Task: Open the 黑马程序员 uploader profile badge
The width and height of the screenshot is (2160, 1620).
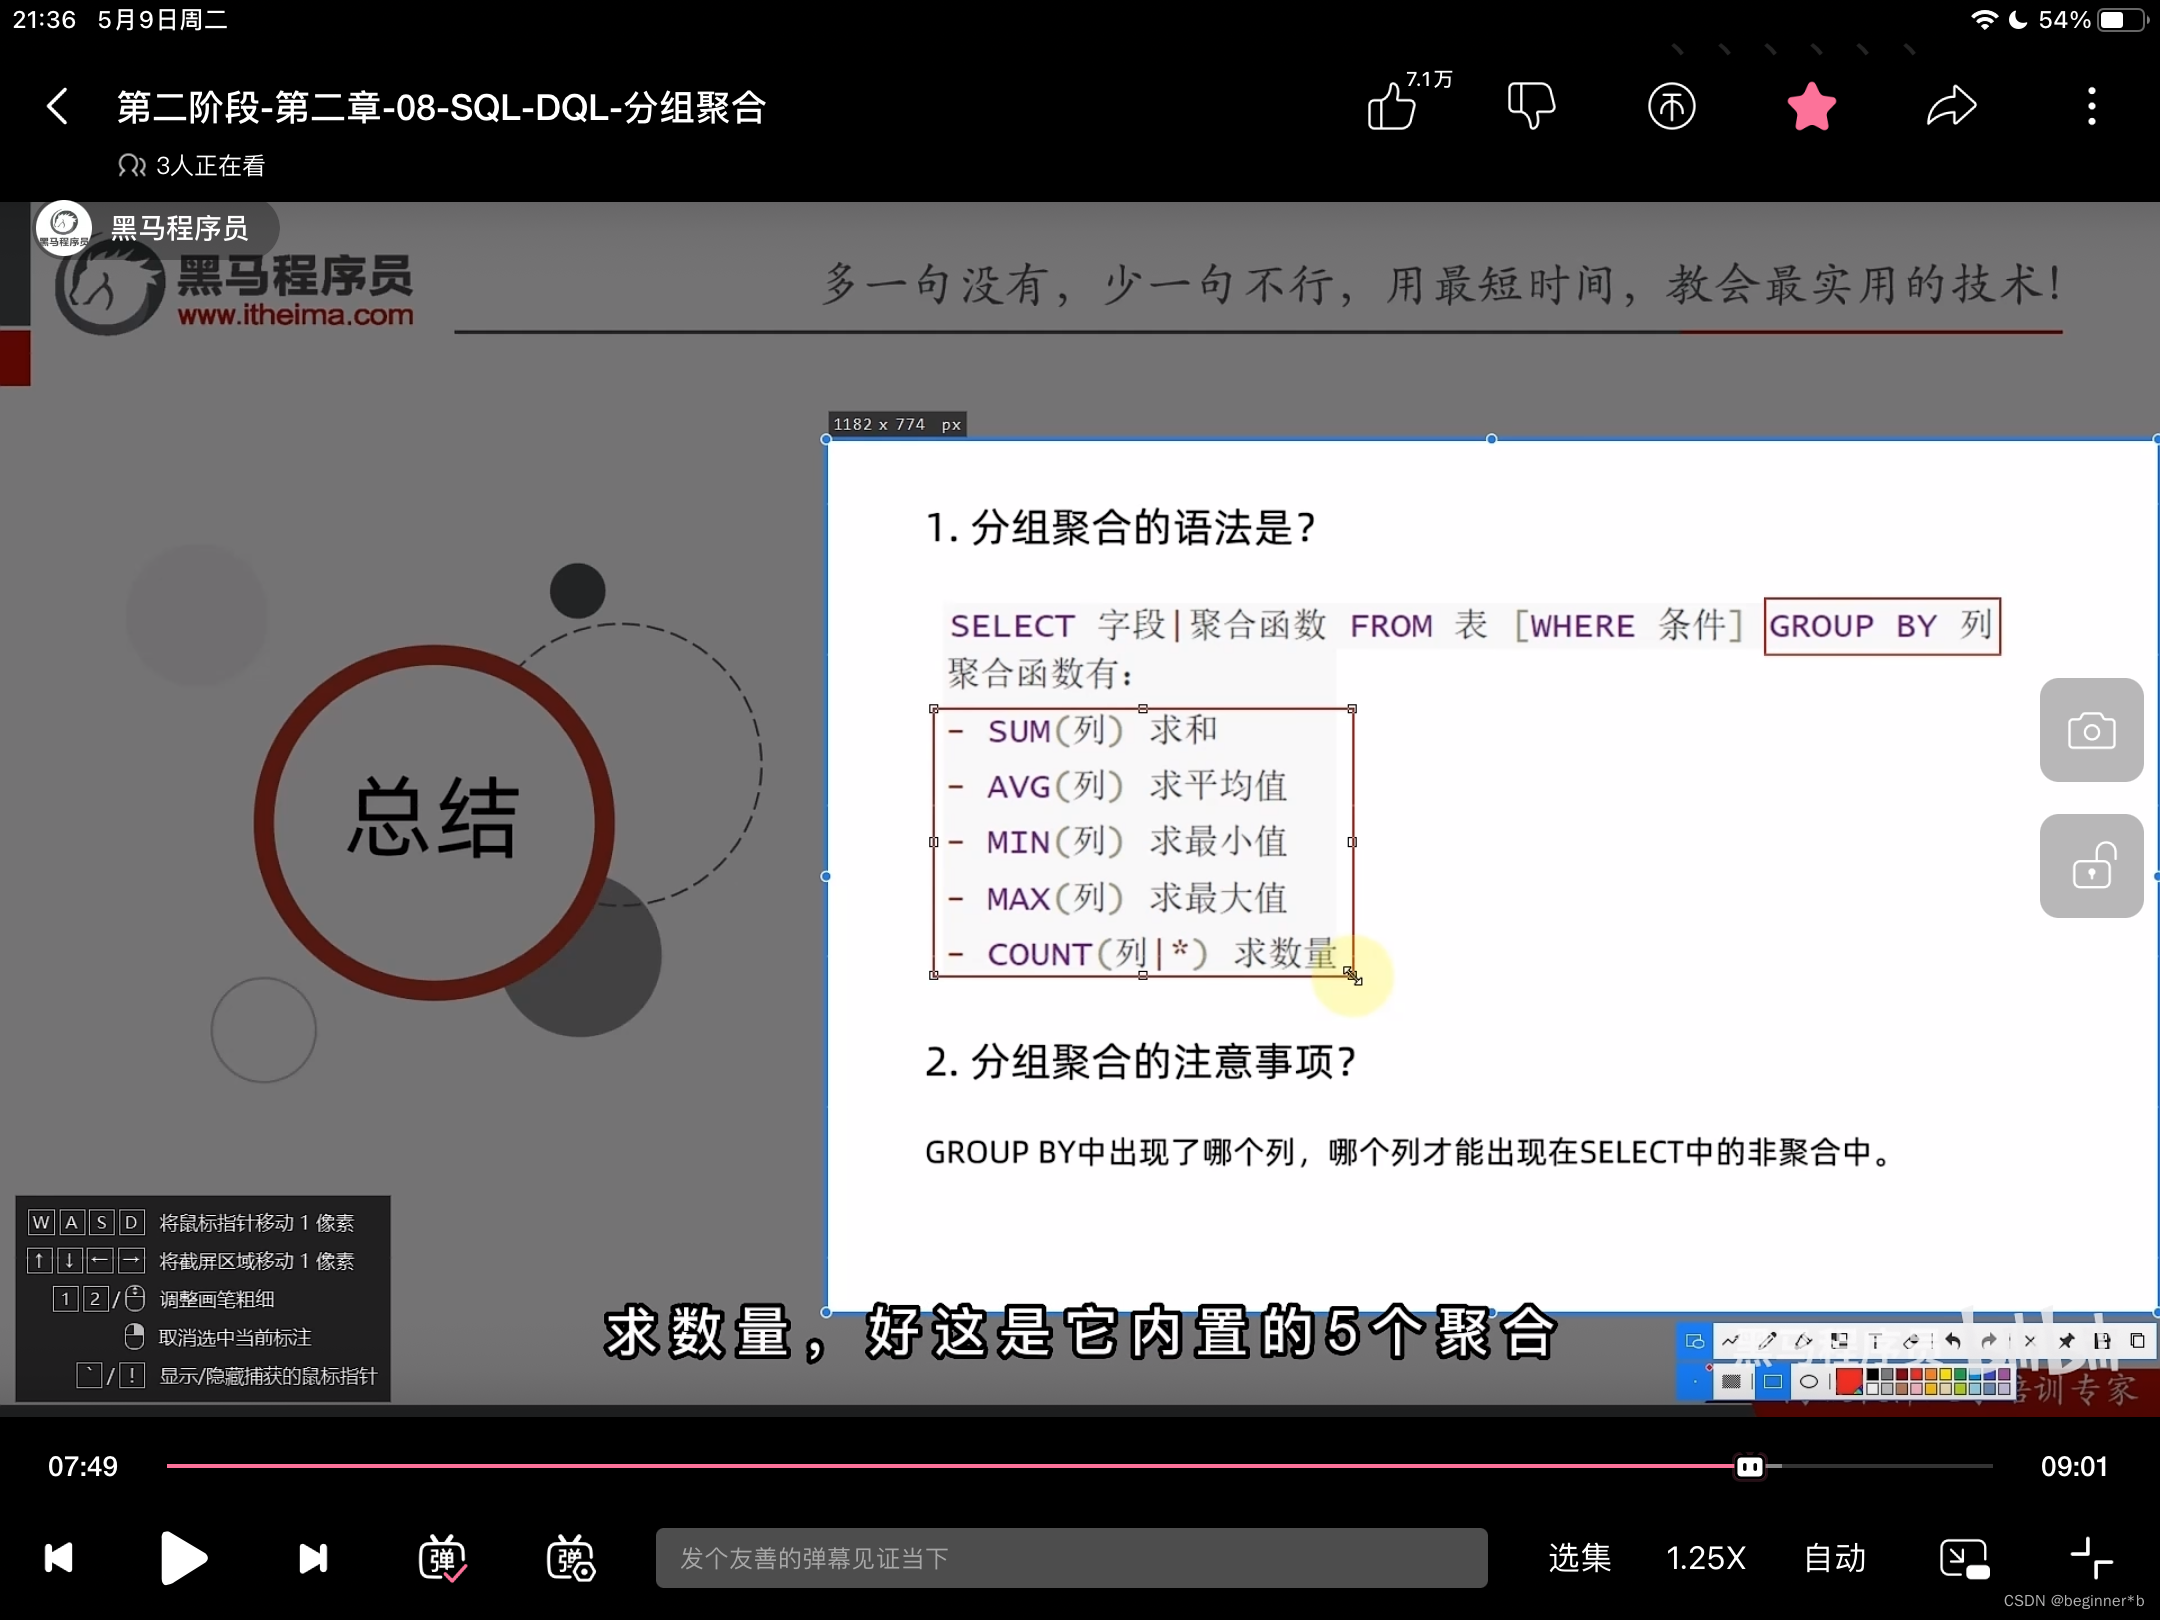Action: 156,228
